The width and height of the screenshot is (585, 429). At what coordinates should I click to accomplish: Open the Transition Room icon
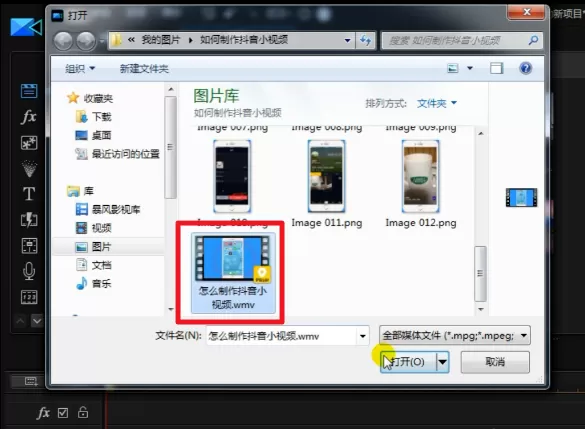[29, 220]
